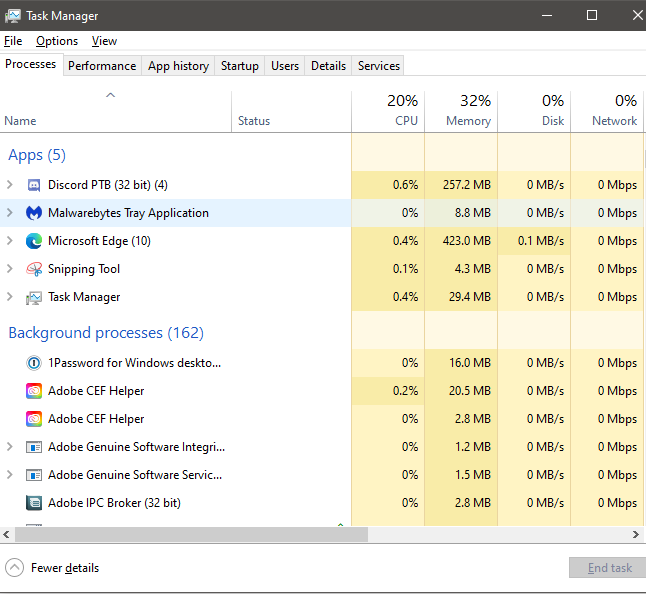Click the Task Manager row icon
Screen dimensions: 646x594
click(x=34, y=297)
